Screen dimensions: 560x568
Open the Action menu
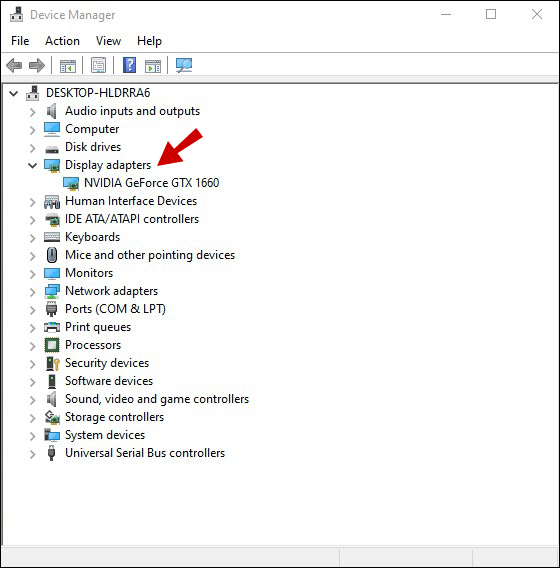point(62,41)
